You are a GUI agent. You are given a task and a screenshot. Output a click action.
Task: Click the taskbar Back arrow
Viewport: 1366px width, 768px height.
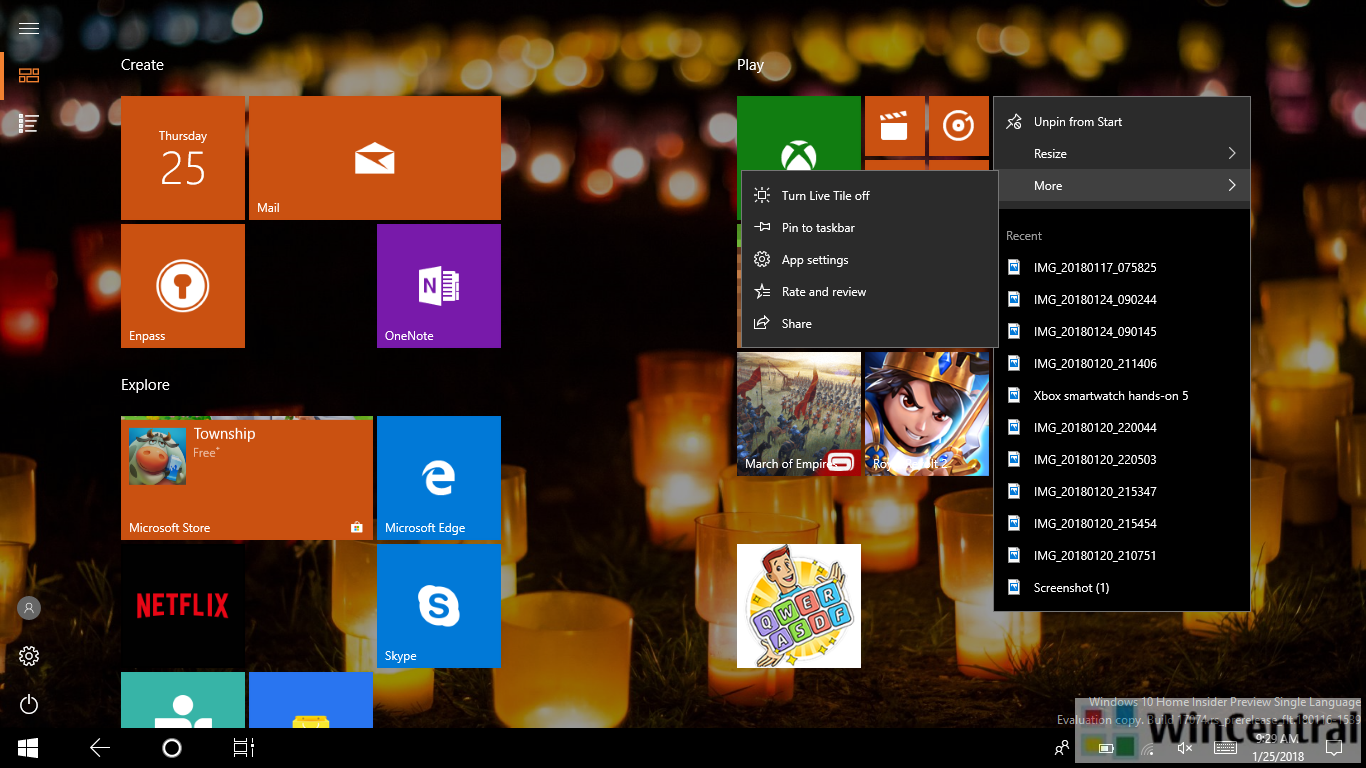[100, 747]
